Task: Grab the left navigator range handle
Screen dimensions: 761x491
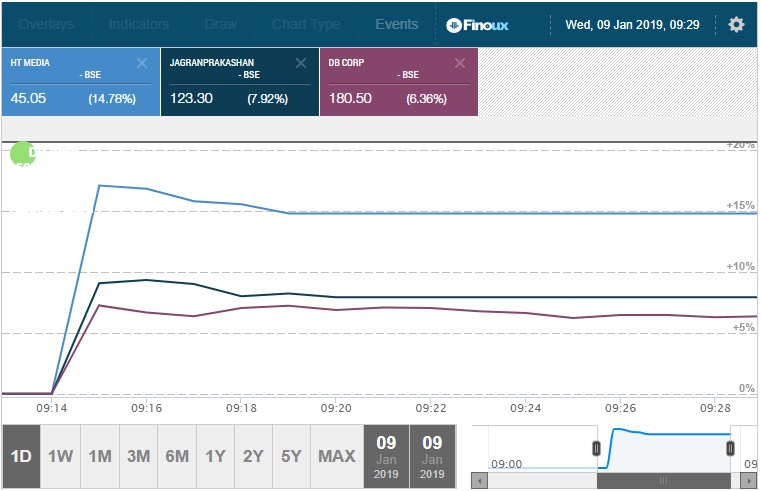Action: tap(596, 448)
